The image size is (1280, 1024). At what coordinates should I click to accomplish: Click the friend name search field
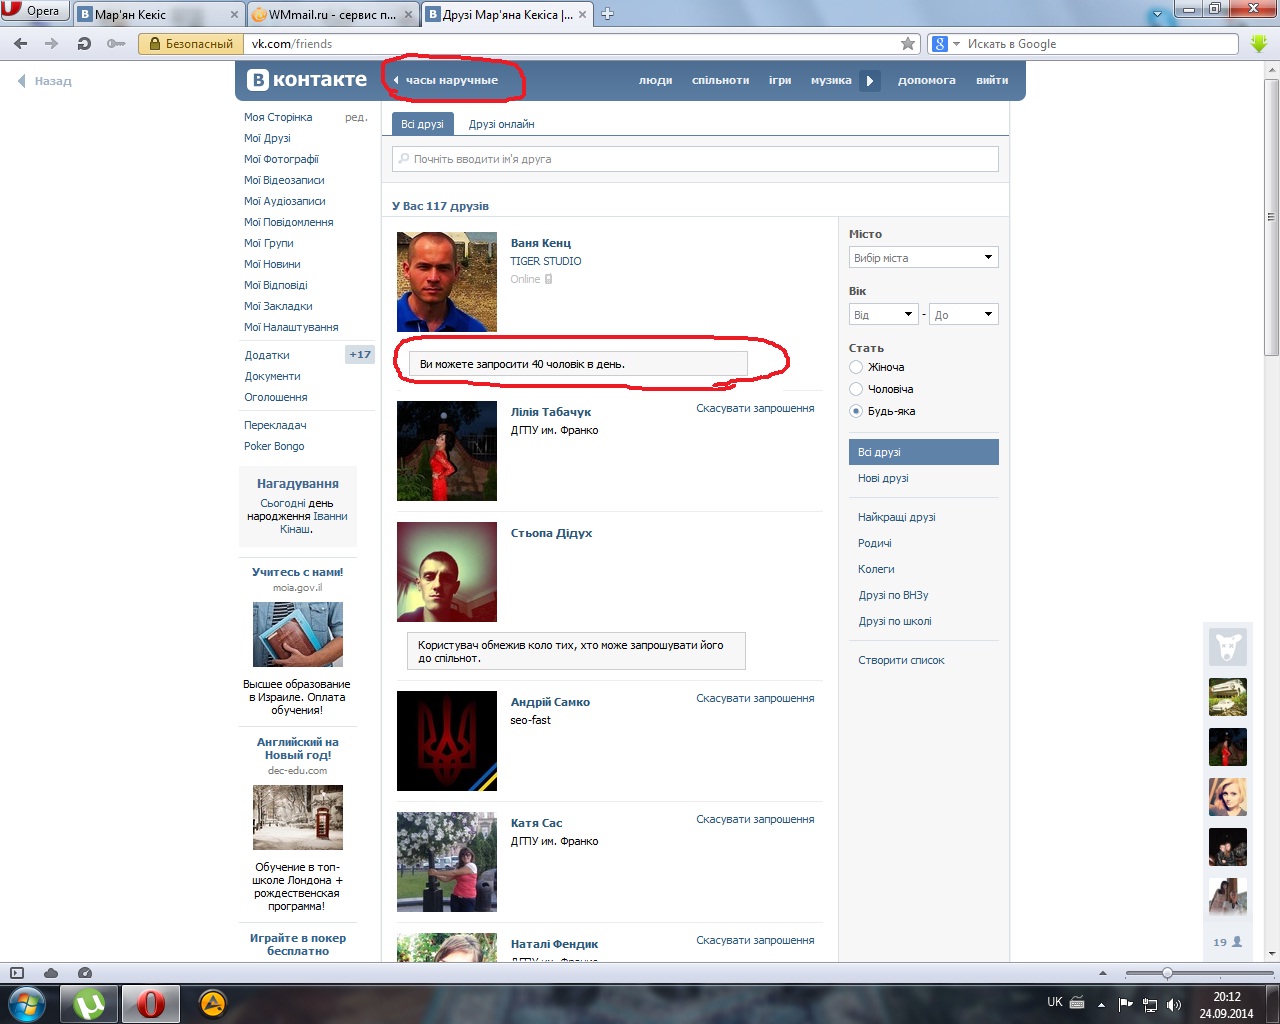pos(695,159)
